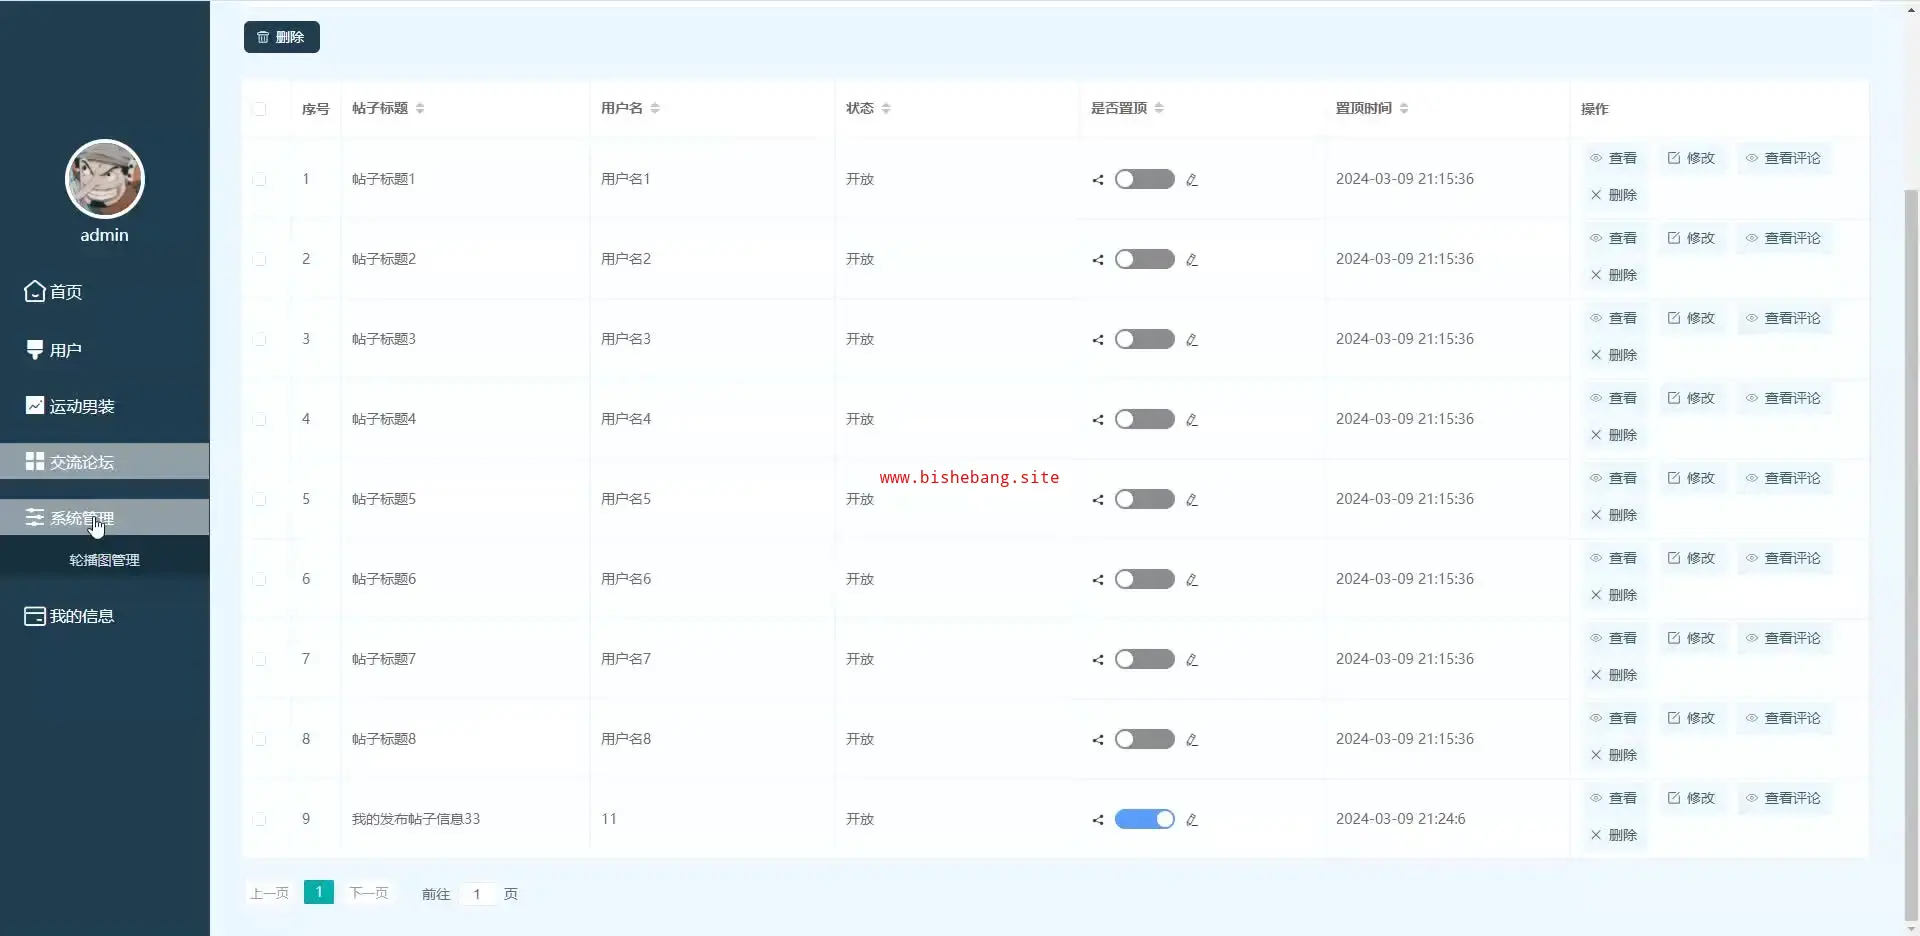Viewport: 1920px width, 936px height.
Task: Click the 上一页 pagination button
Action: [x=269, y=893]
